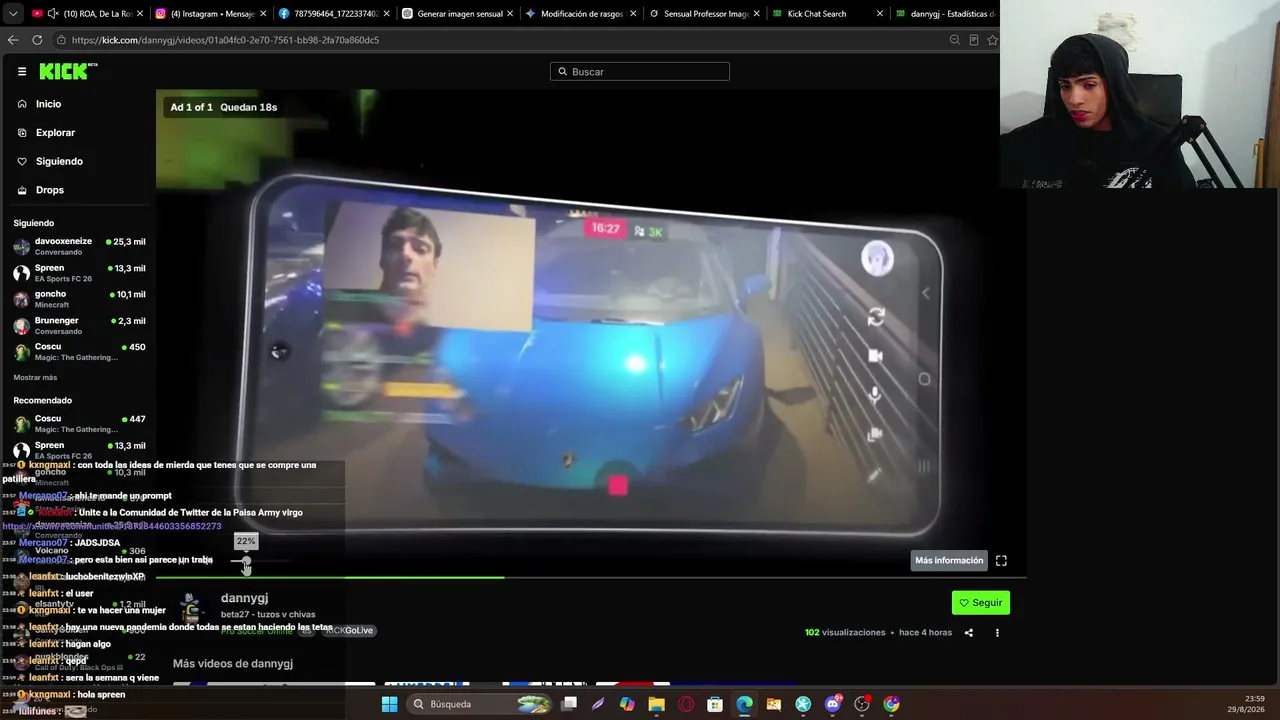This screenshot has height=720, width=1280.
Task: Share the video with the share icon
Action: 968,633
